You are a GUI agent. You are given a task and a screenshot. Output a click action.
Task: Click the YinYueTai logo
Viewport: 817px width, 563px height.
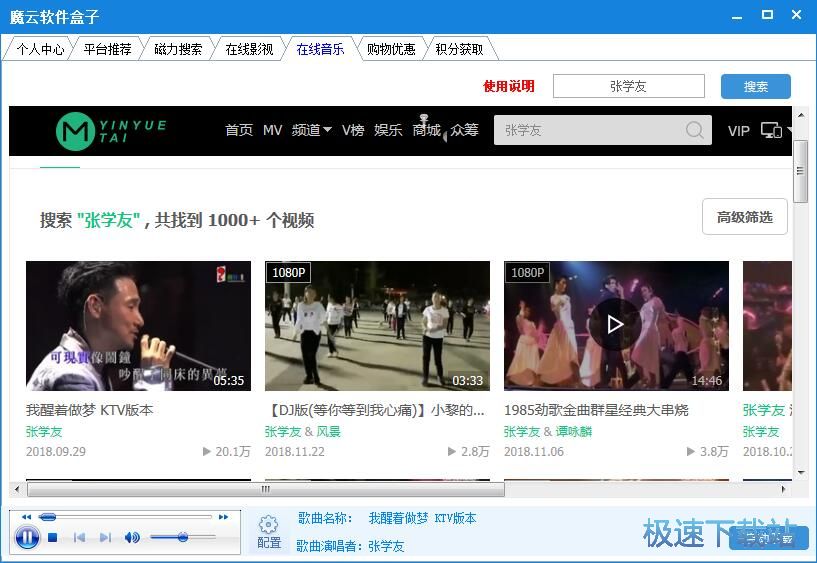(x=111, y=131)
